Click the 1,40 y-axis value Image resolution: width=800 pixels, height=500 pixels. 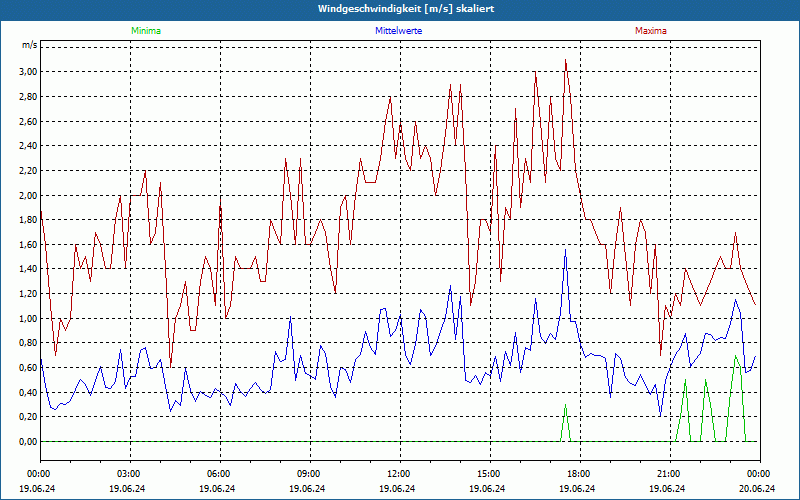pyautogui.click(x=28, y=269)
